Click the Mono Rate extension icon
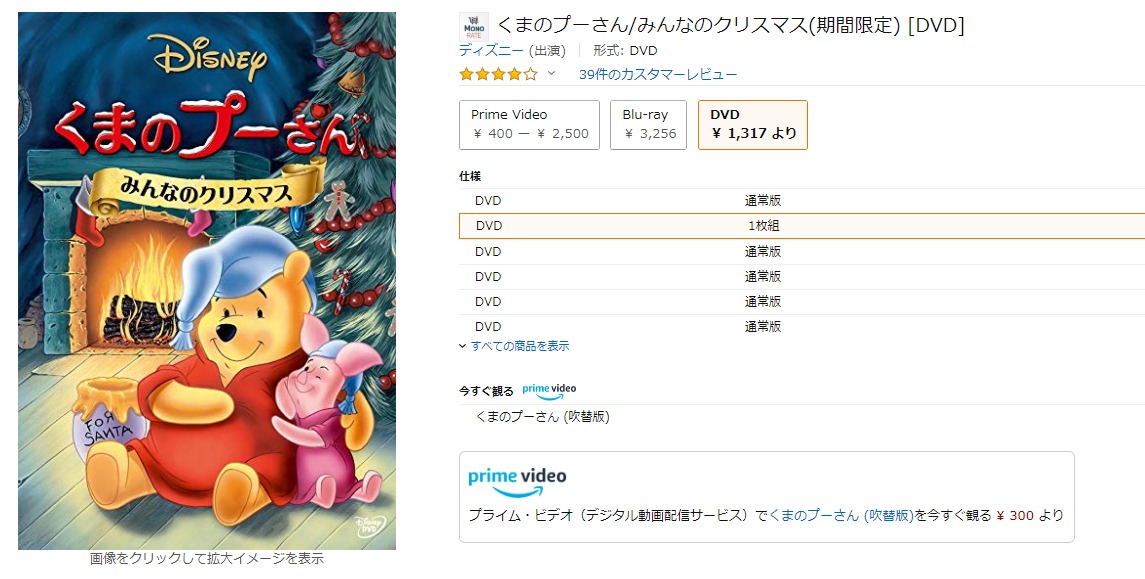The height and width of the screenshot is (579, 1145). pyautogui.click(x=473, y=27)
